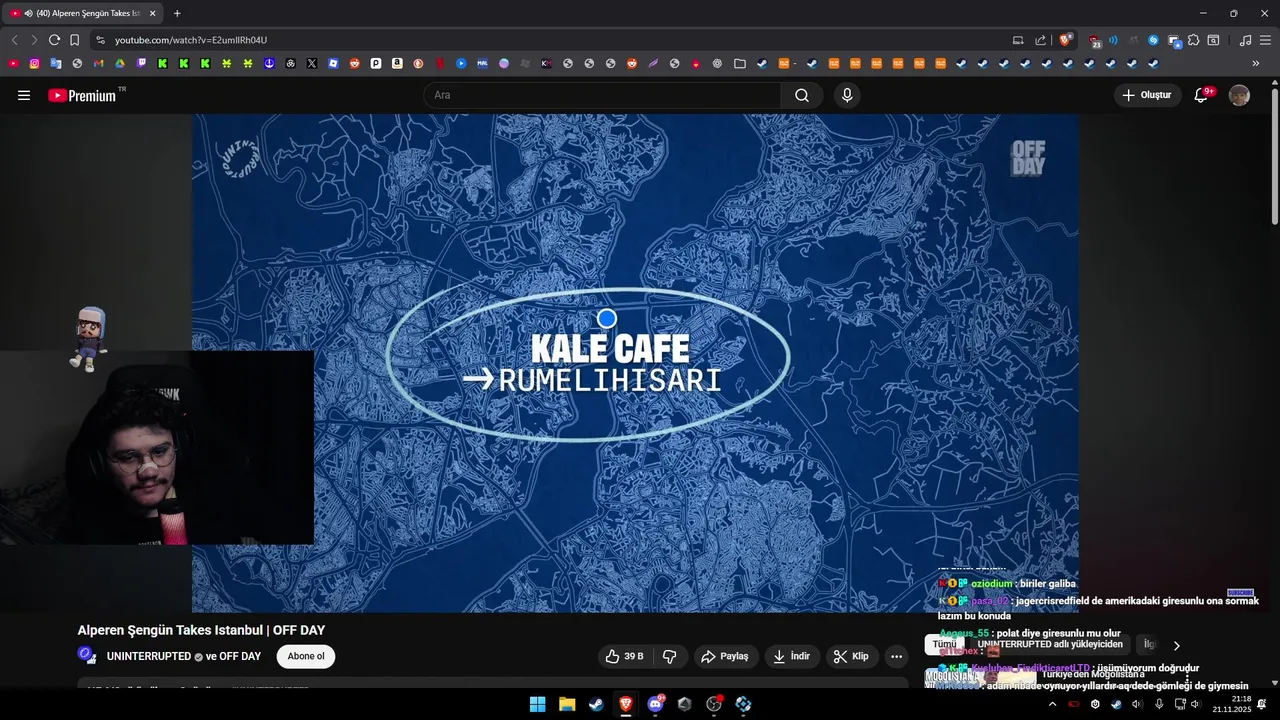Image resolution: width=1280 pixels, height=720 pixels.
Task: Like the video with 39 B likes
Action: pyautogui.click(x=625, y=656)
